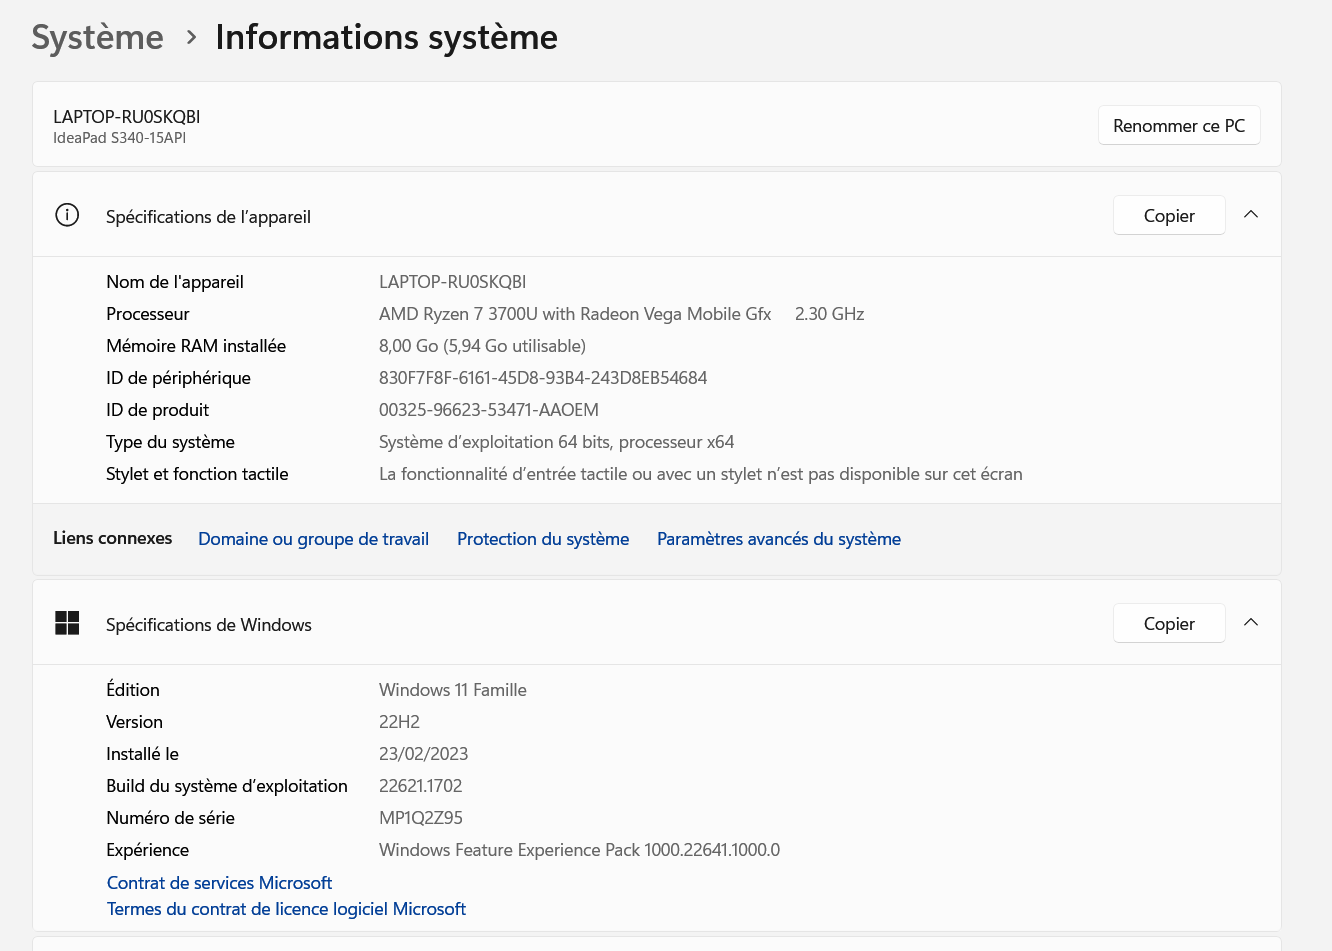The image size is (1332, 951).
Task: Copy the Windows specifications with Copier
Action: tap(1169, 623)
